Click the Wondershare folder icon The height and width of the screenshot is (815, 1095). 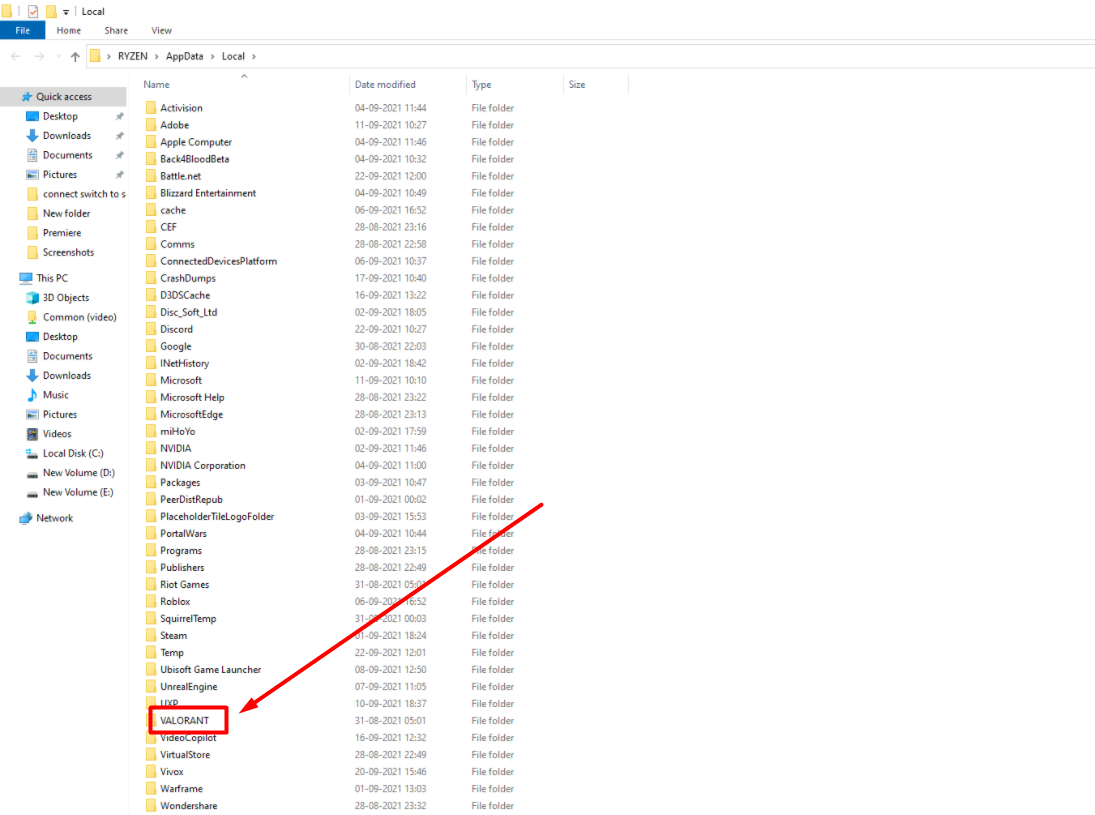tap(151, 806)
